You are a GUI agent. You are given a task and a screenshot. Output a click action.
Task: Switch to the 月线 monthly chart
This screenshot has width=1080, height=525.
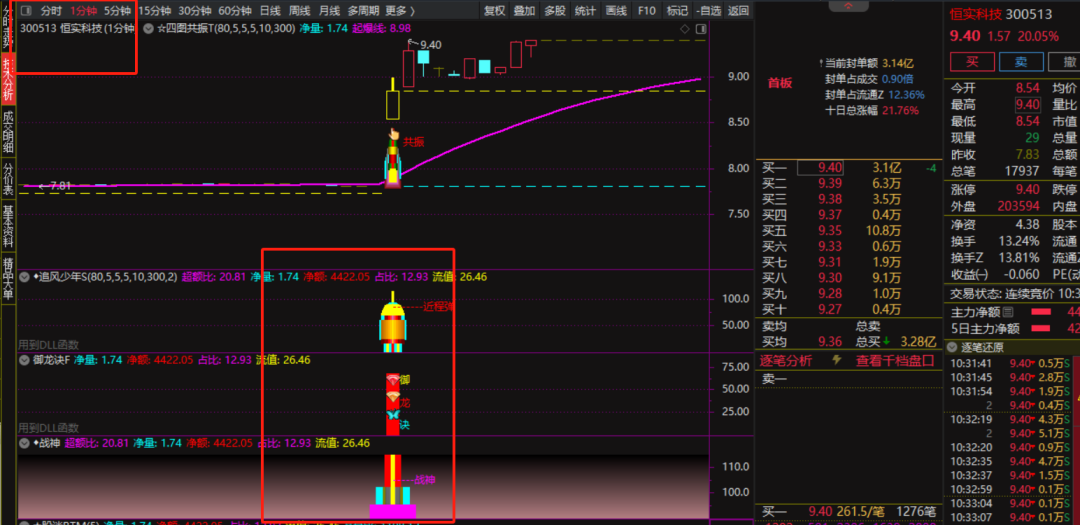click(329, 10)
